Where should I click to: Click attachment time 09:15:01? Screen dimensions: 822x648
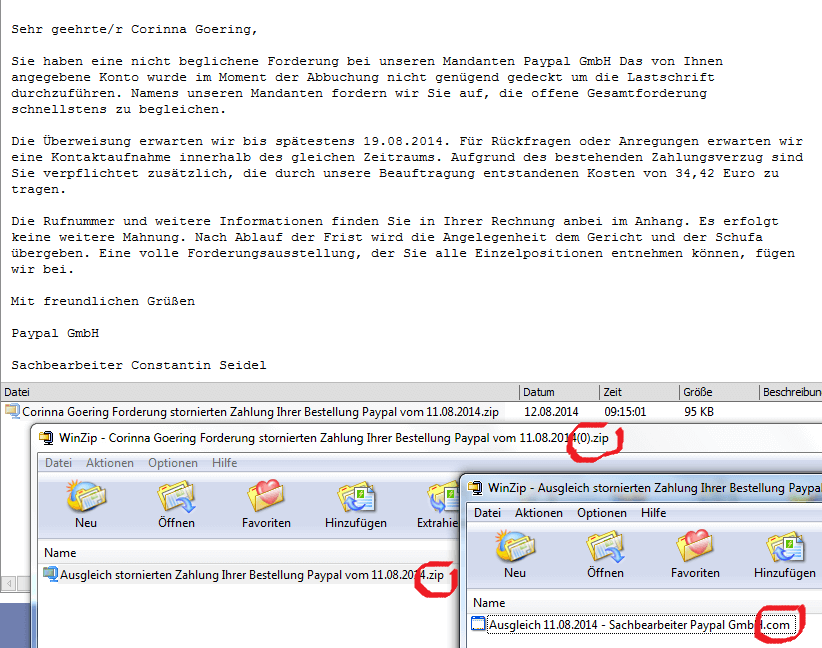pos(625,412)
